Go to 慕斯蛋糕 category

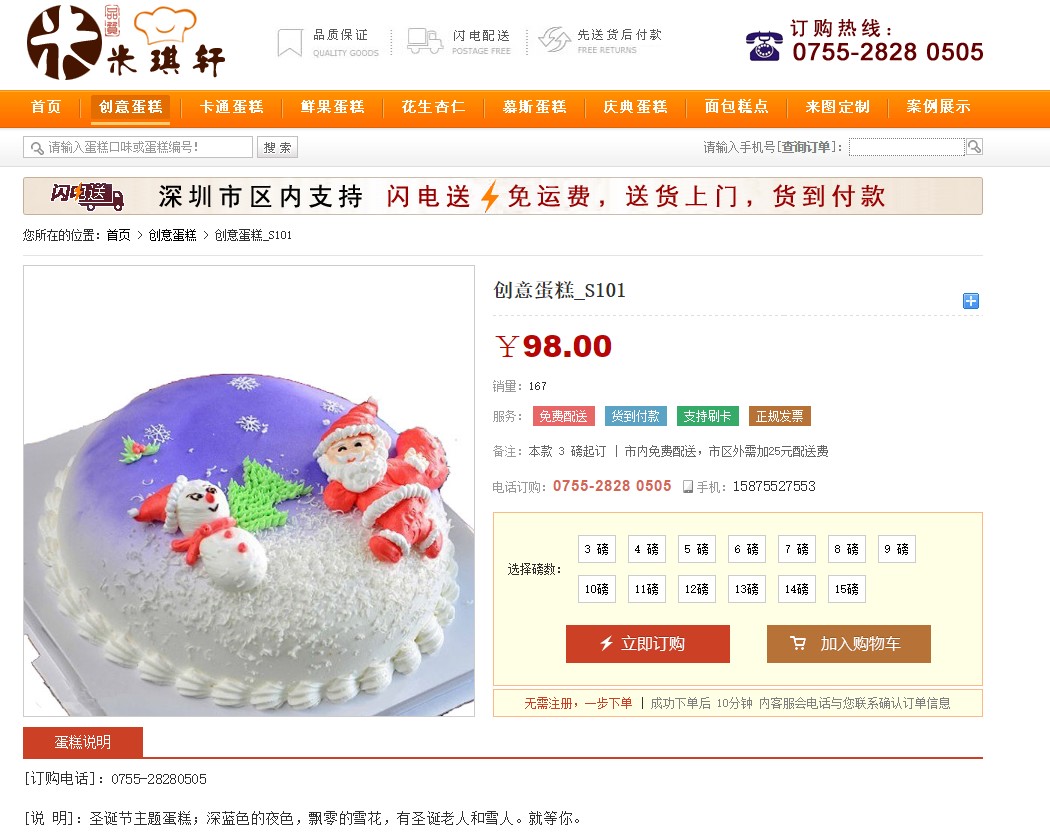534,107
